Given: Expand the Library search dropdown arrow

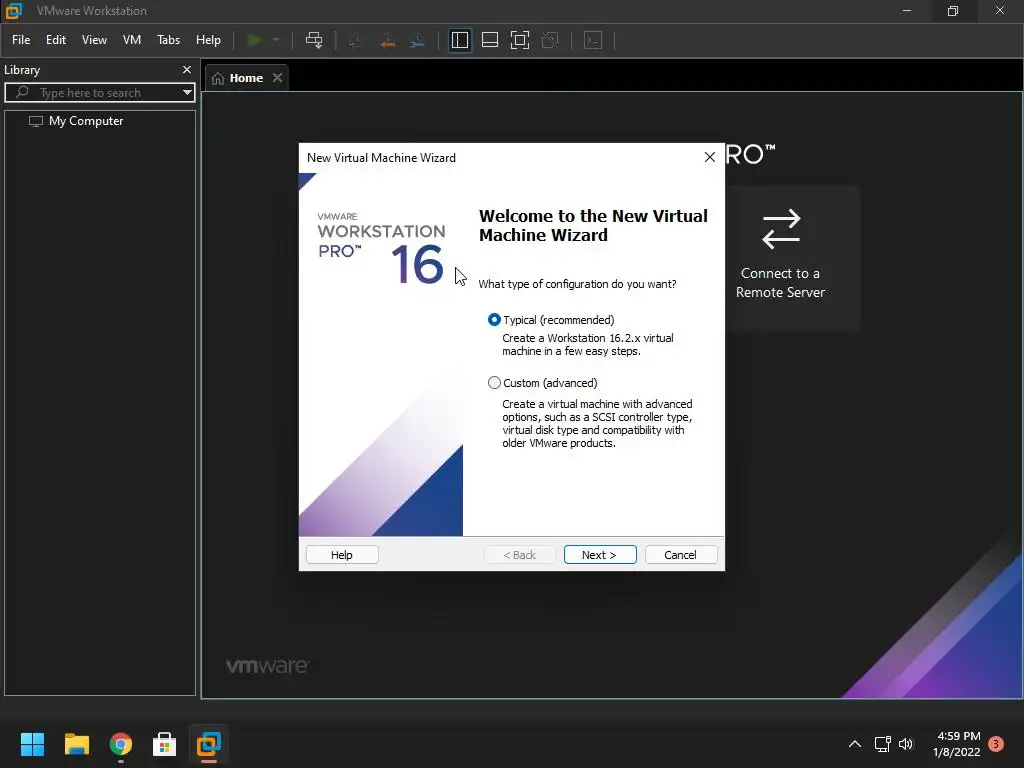Looking at the screenshot, I should [187, 93].
